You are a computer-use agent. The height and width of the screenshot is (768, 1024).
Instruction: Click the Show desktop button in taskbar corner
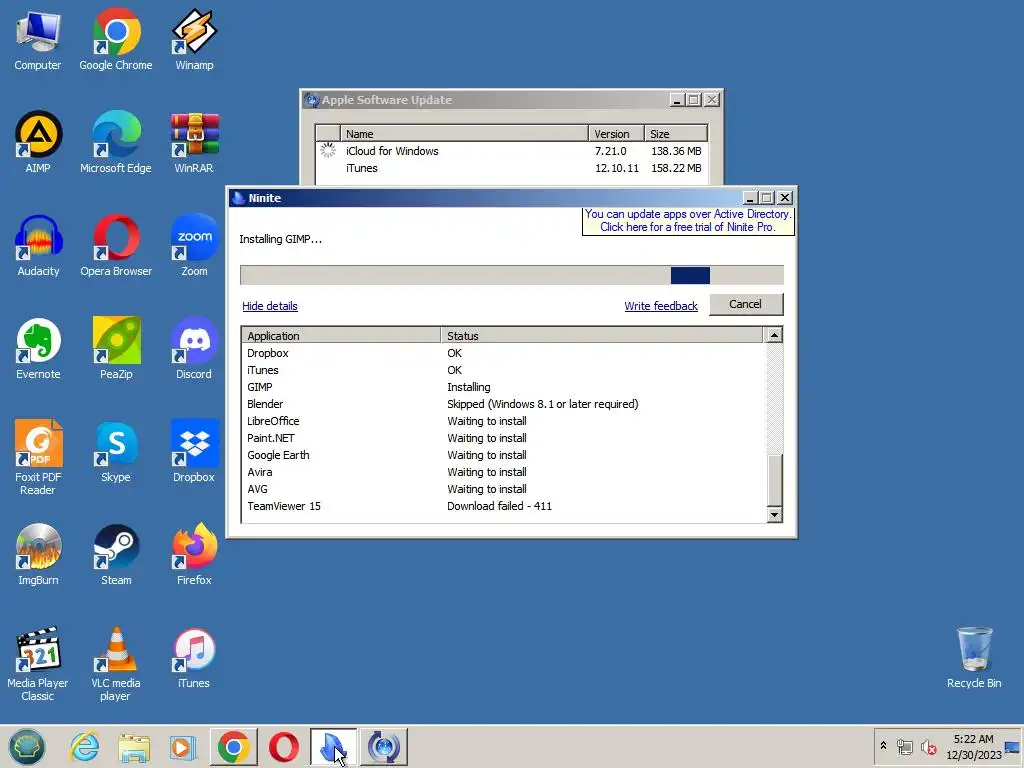point(1013,746)
